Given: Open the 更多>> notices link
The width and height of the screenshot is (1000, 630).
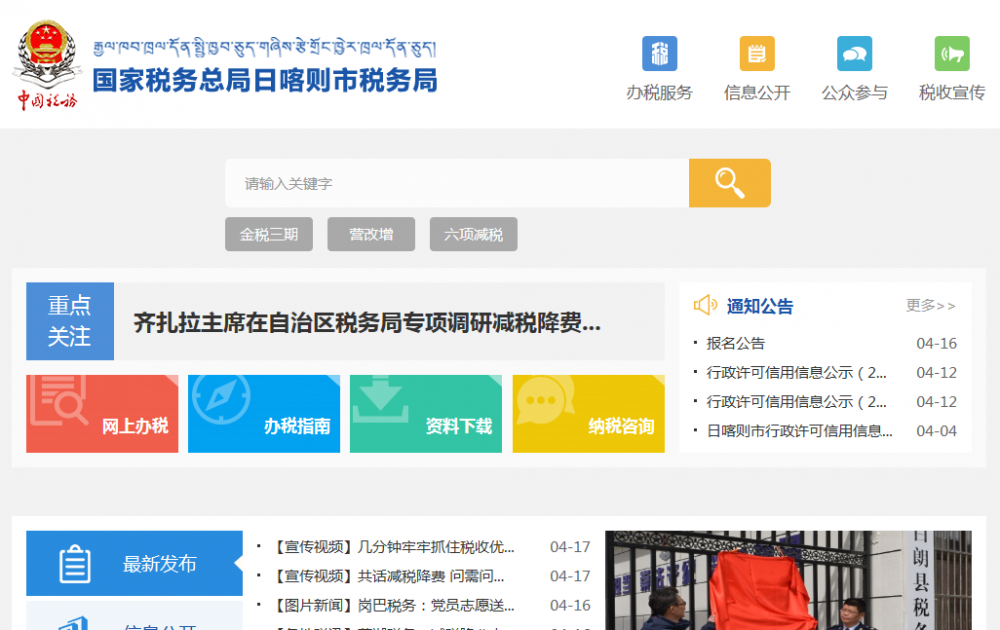Looking at the screenshot, I should (932, 306).
